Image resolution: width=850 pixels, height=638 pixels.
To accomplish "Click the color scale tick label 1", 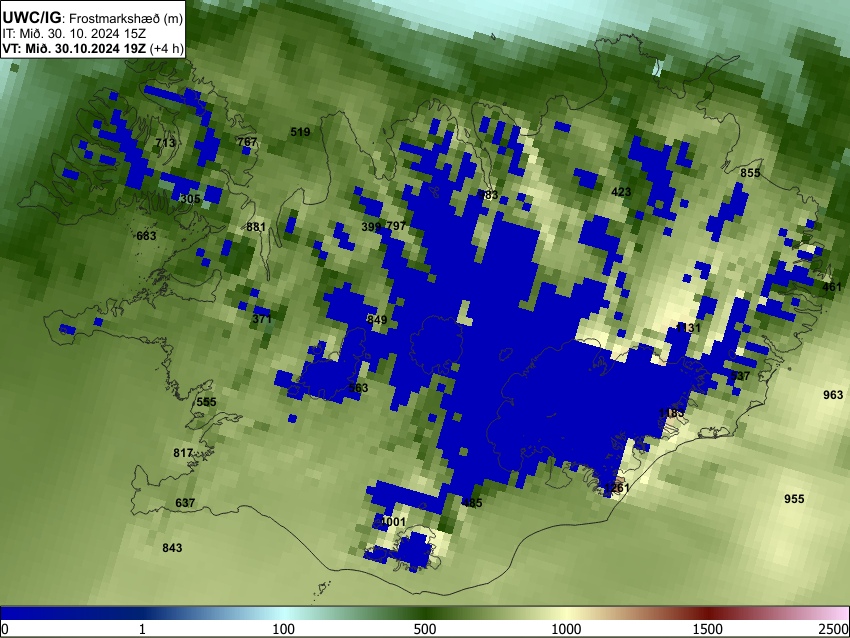I will pyautogui.click(x=142, y=629).
